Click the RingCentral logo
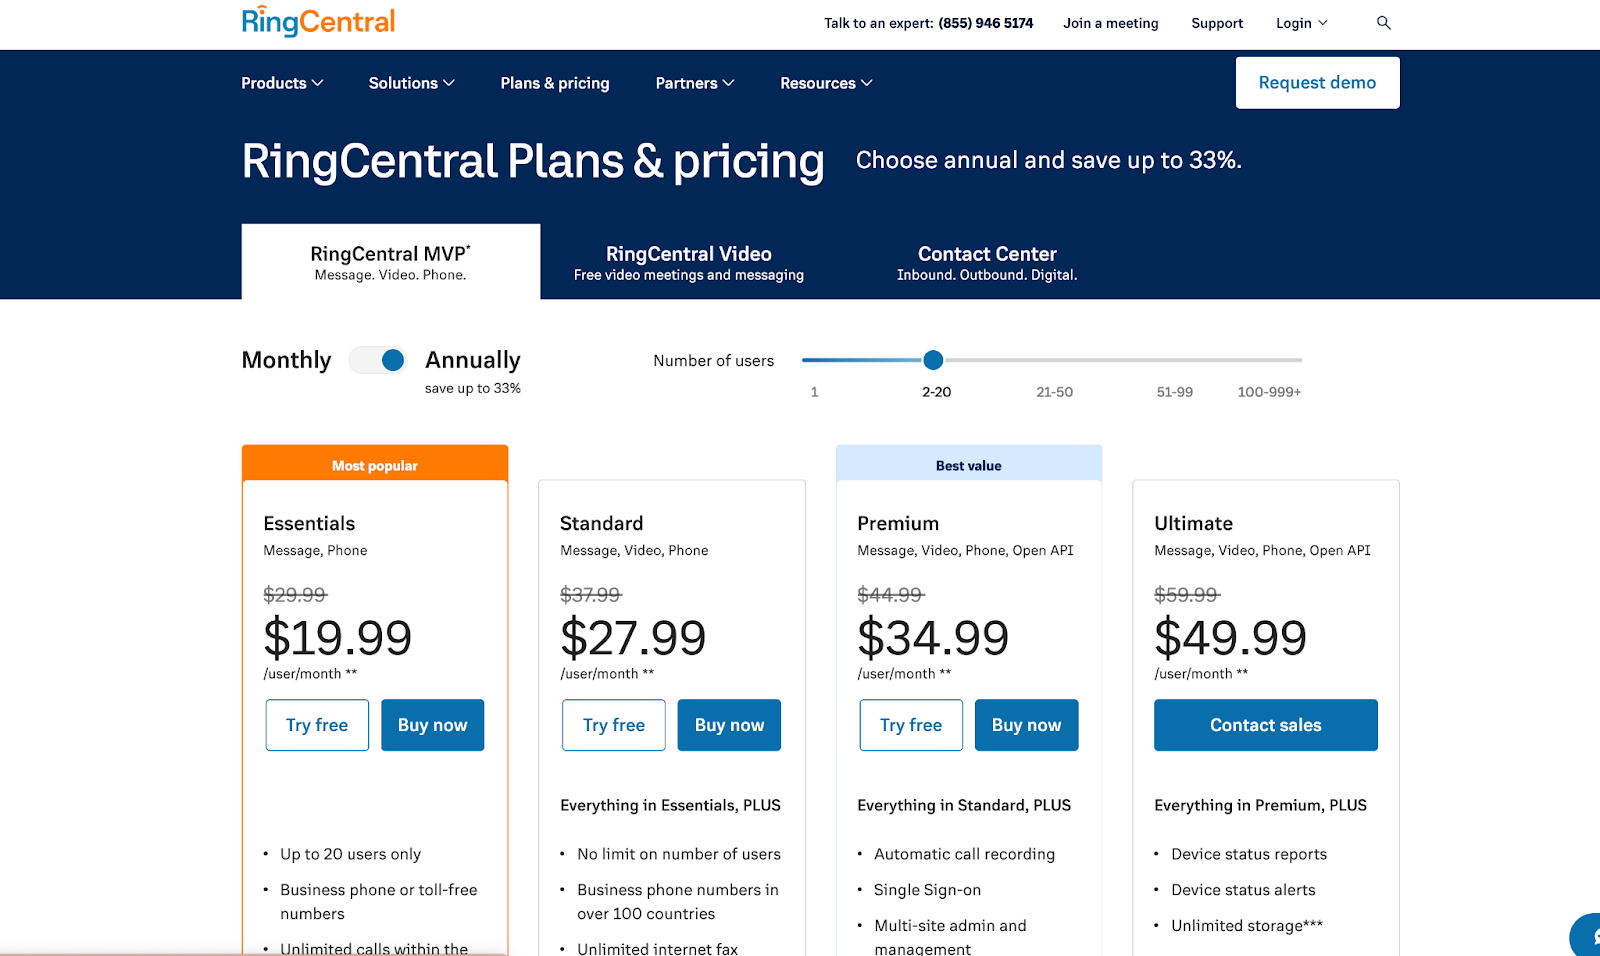Image resolution: width=1600 pixels, height=956 pixels. coord(318,22)
